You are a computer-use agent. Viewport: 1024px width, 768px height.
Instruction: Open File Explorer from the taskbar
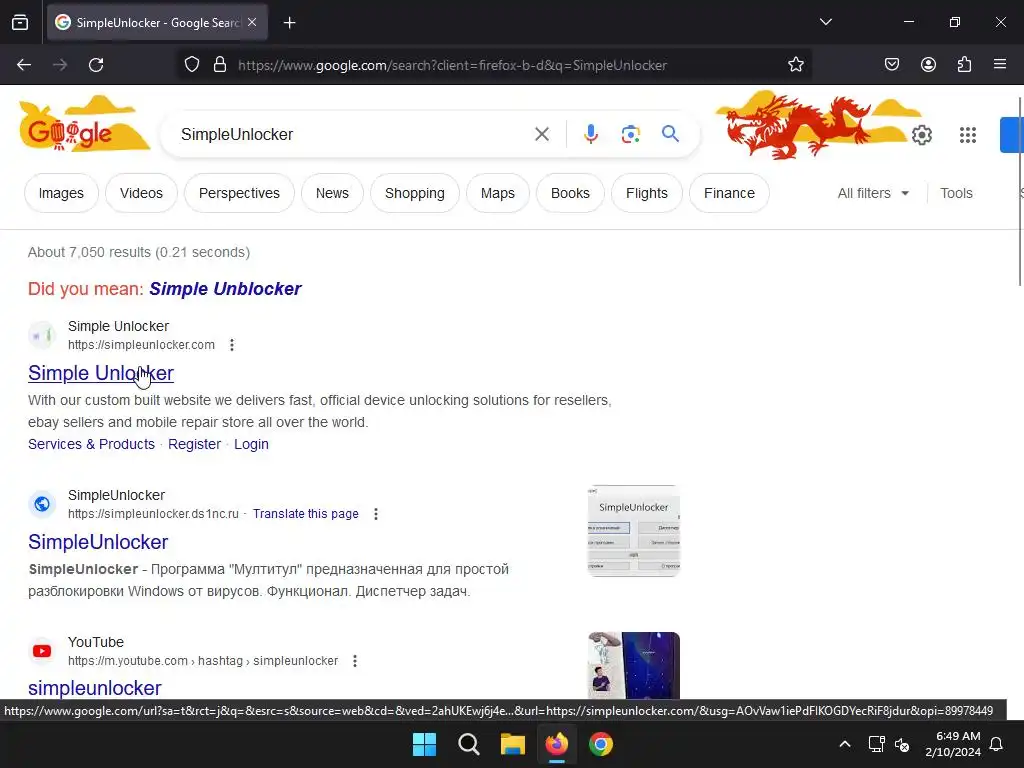coord(513,744)
